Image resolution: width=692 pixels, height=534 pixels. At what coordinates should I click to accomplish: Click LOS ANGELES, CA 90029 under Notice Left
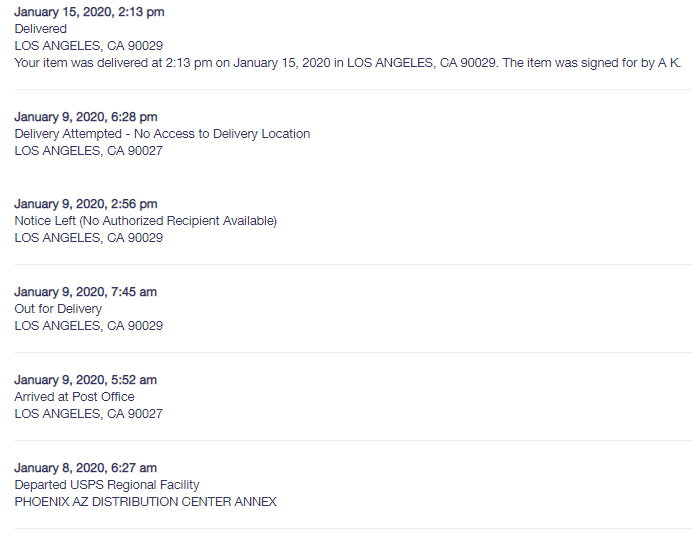89,238
